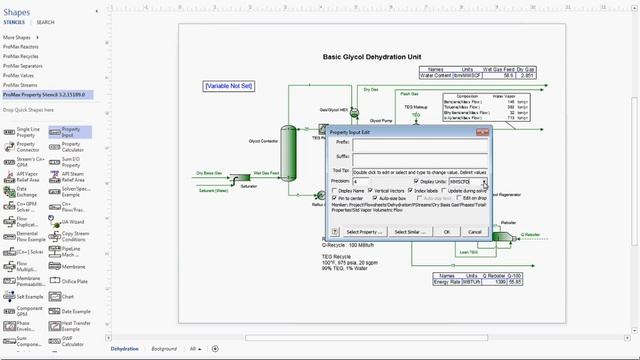
Task: Enable the Edit on drop checkbox
Action: point(459,198)
